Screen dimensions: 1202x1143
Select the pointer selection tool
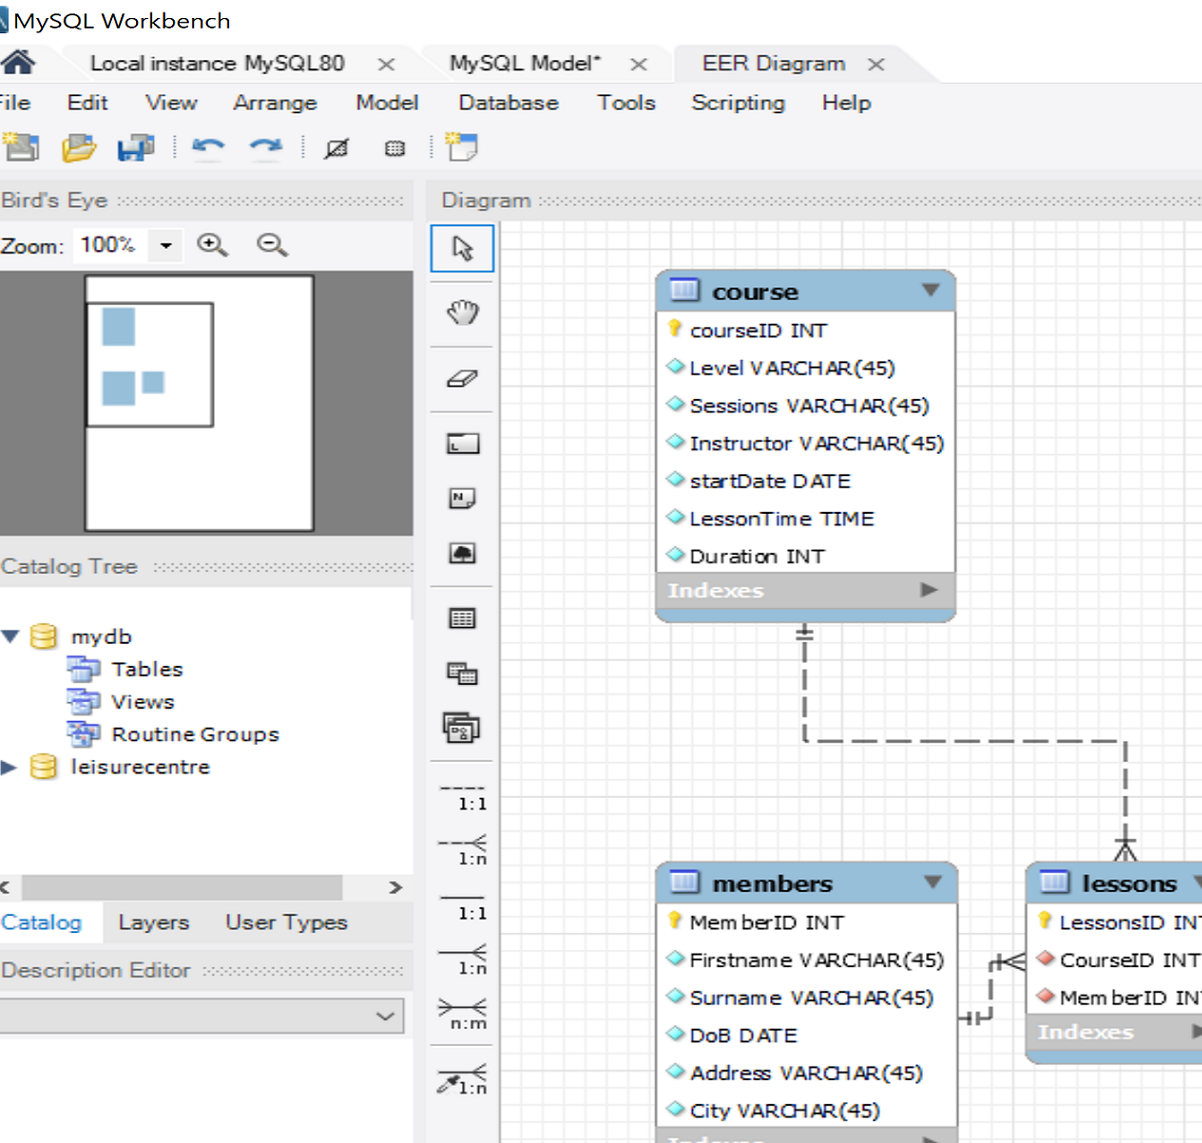coord(462,248)
